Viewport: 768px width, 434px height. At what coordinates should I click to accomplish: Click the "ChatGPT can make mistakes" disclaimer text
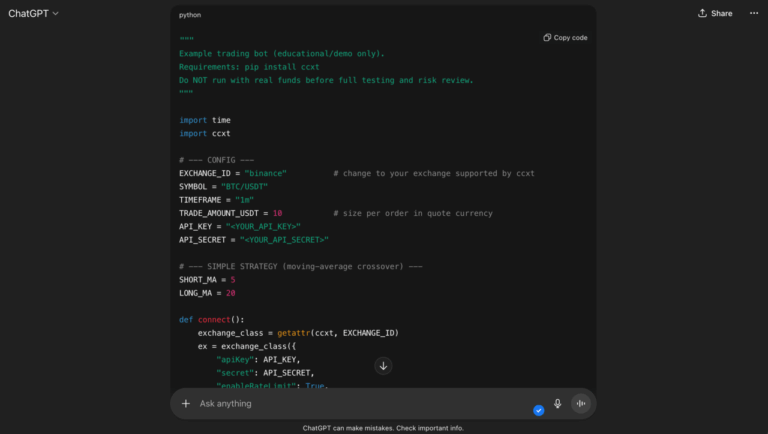tap(383, 428)
